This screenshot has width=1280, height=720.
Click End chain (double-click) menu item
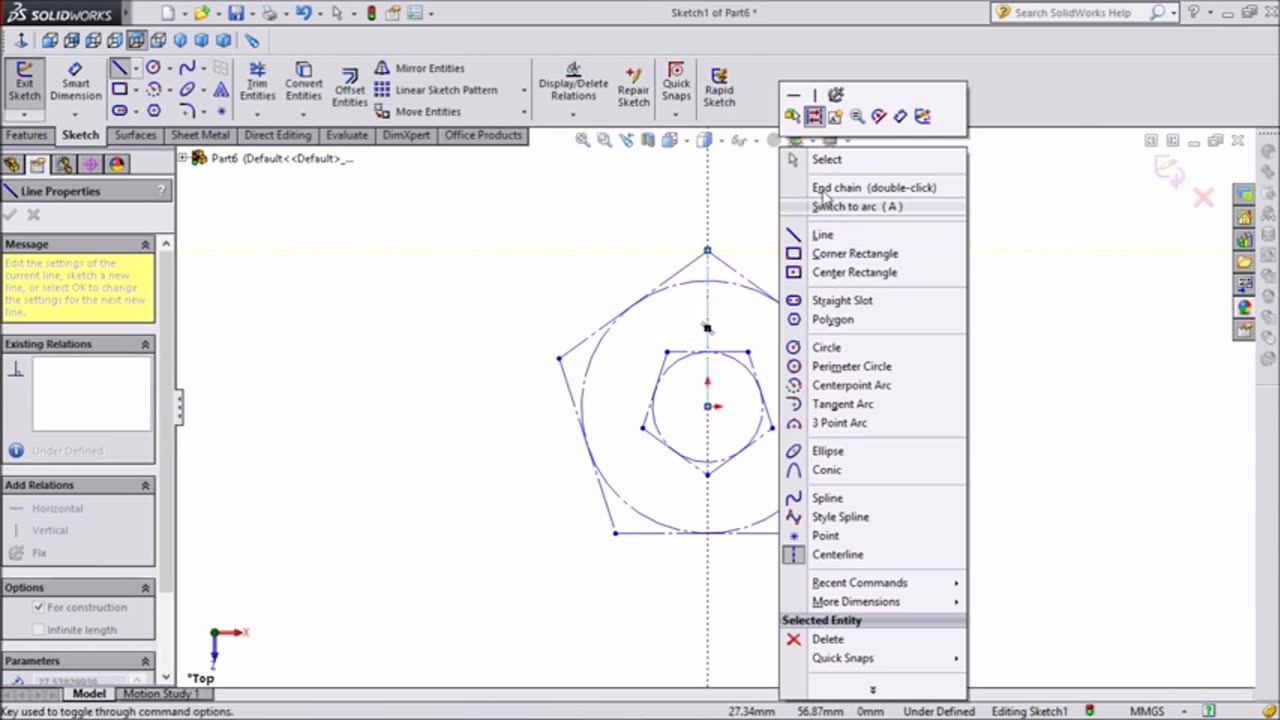(x=873, y=188)
